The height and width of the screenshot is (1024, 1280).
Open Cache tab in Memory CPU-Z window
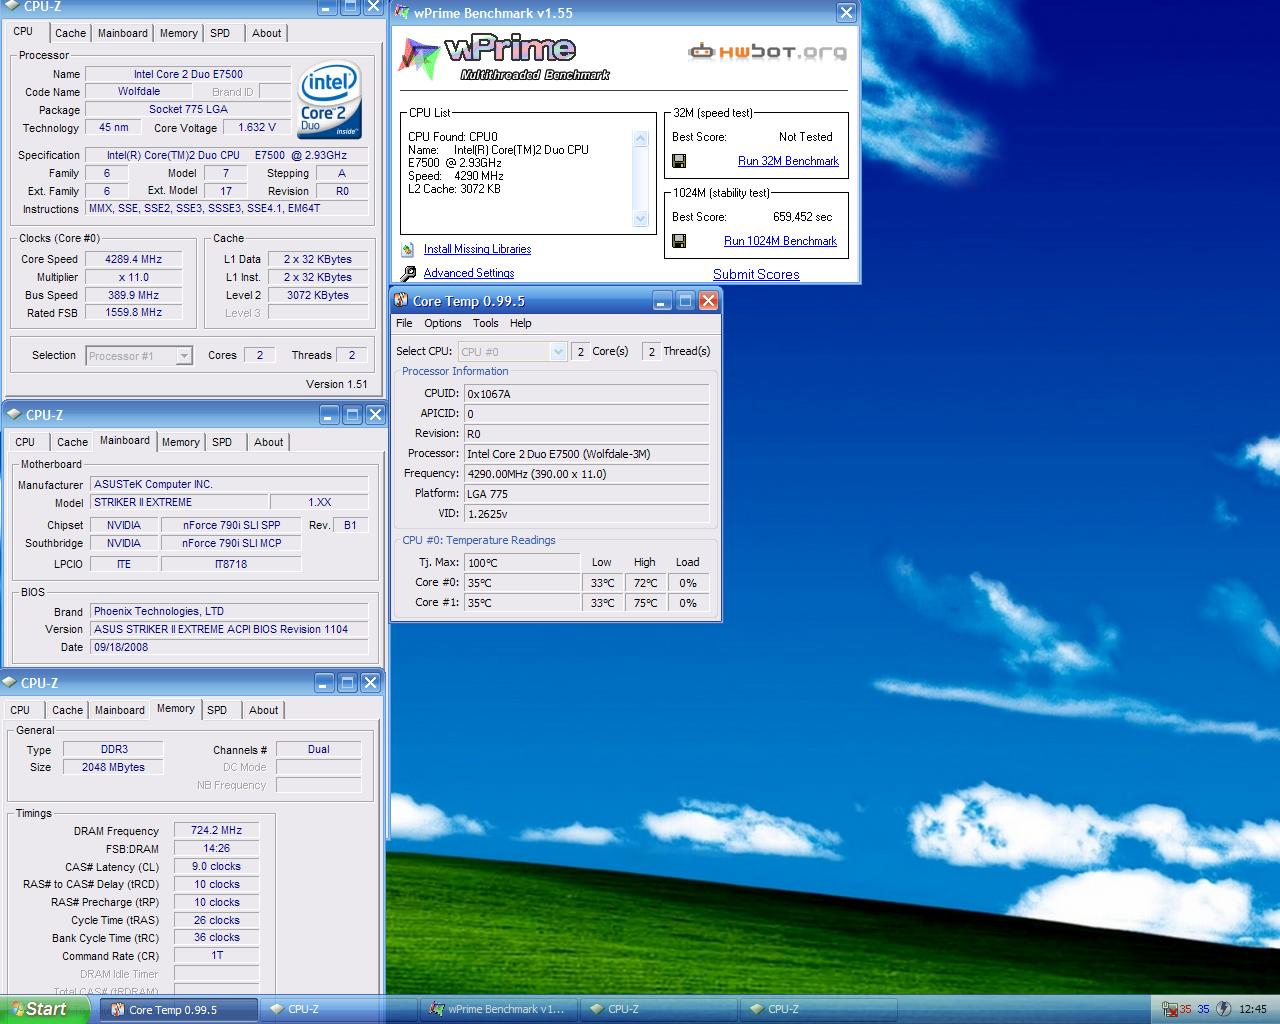coord(67,710)
